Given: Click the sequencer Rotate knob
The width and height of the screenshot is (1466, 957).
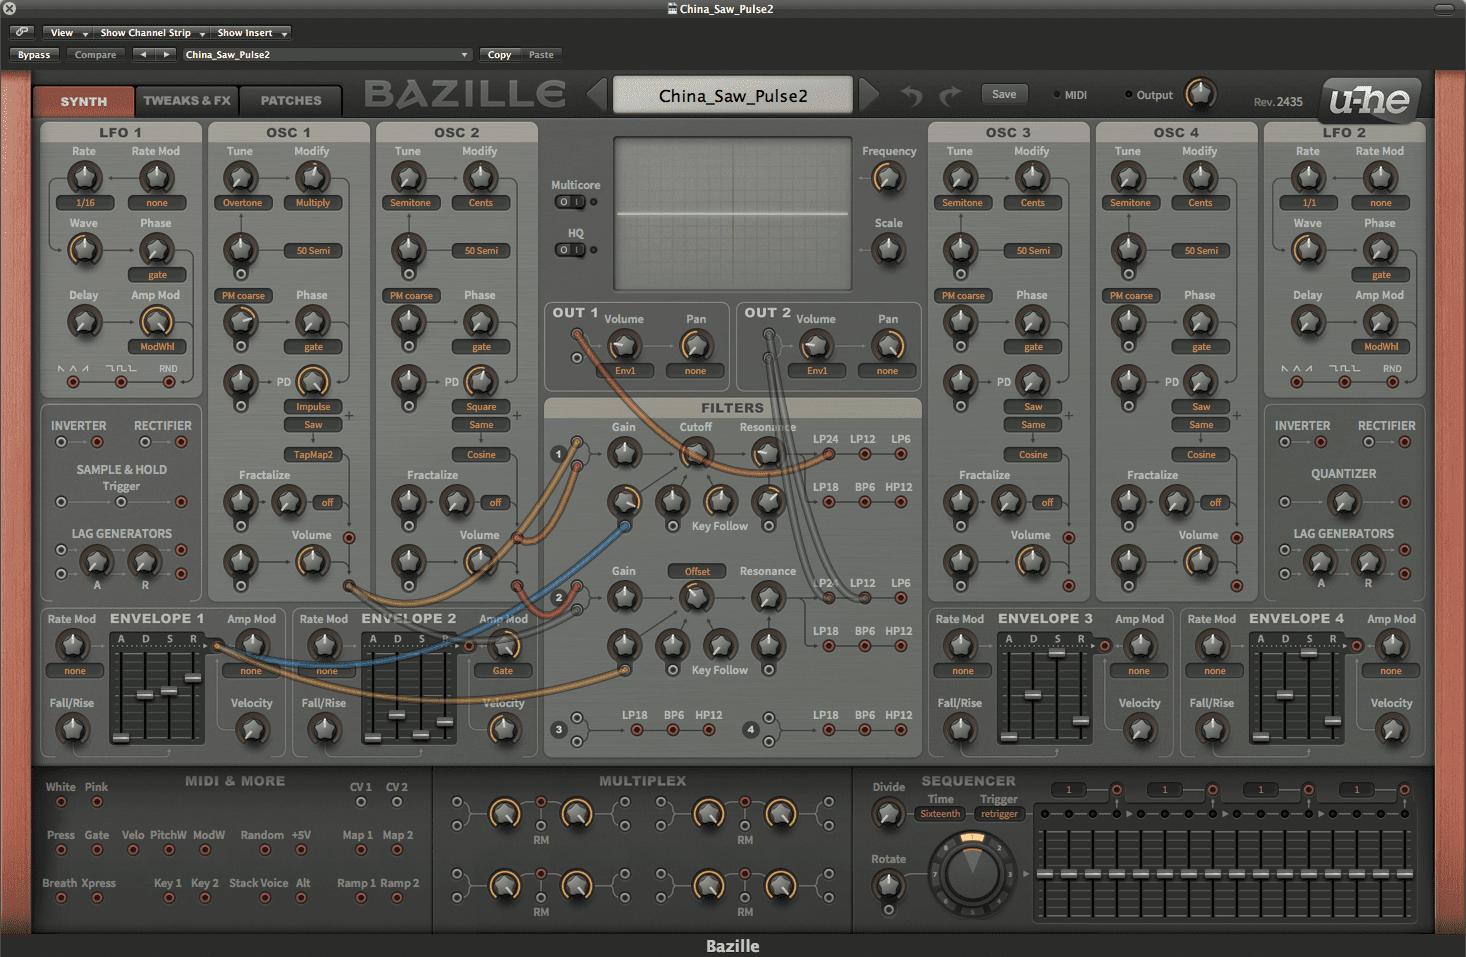Looking at the screenshot, I should click(x=888, y=884).
